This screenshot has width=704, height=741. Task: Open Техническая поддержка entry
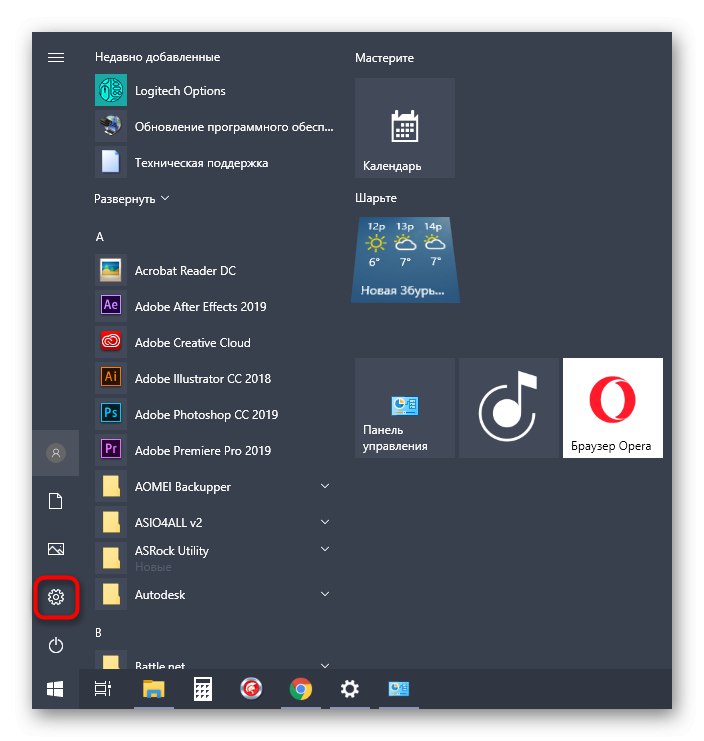pos(201,163)
